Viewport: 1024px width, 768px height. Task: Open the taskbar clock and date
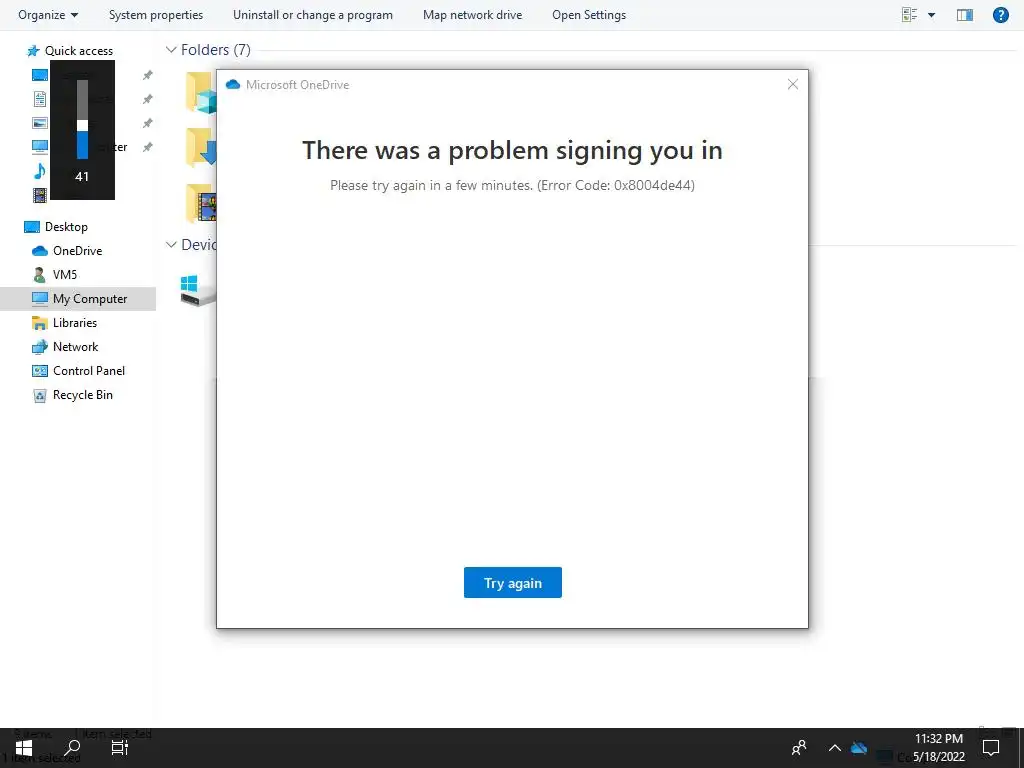pos(938,748)
